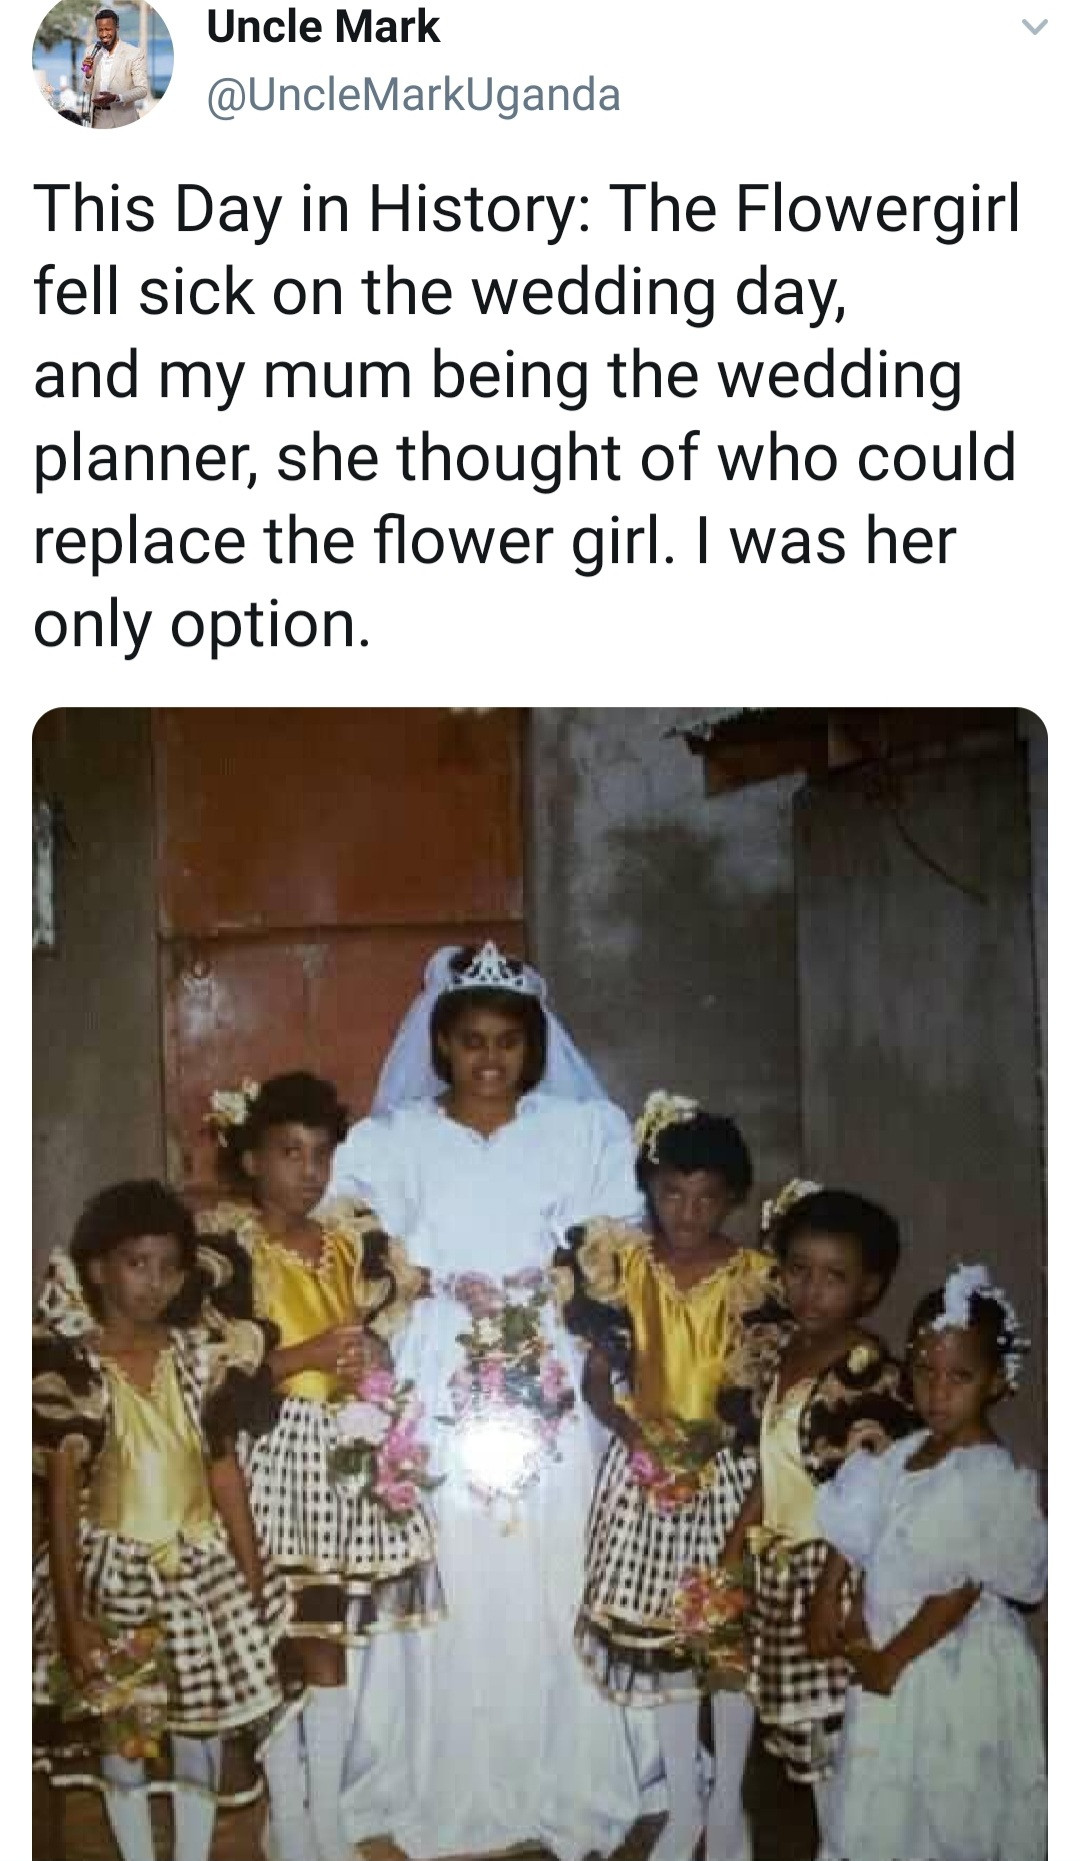Viewport: 1080px width, 1861px height.
Task: Open Uncle Mark's profile picture
Action: click(x=103, y=62)
